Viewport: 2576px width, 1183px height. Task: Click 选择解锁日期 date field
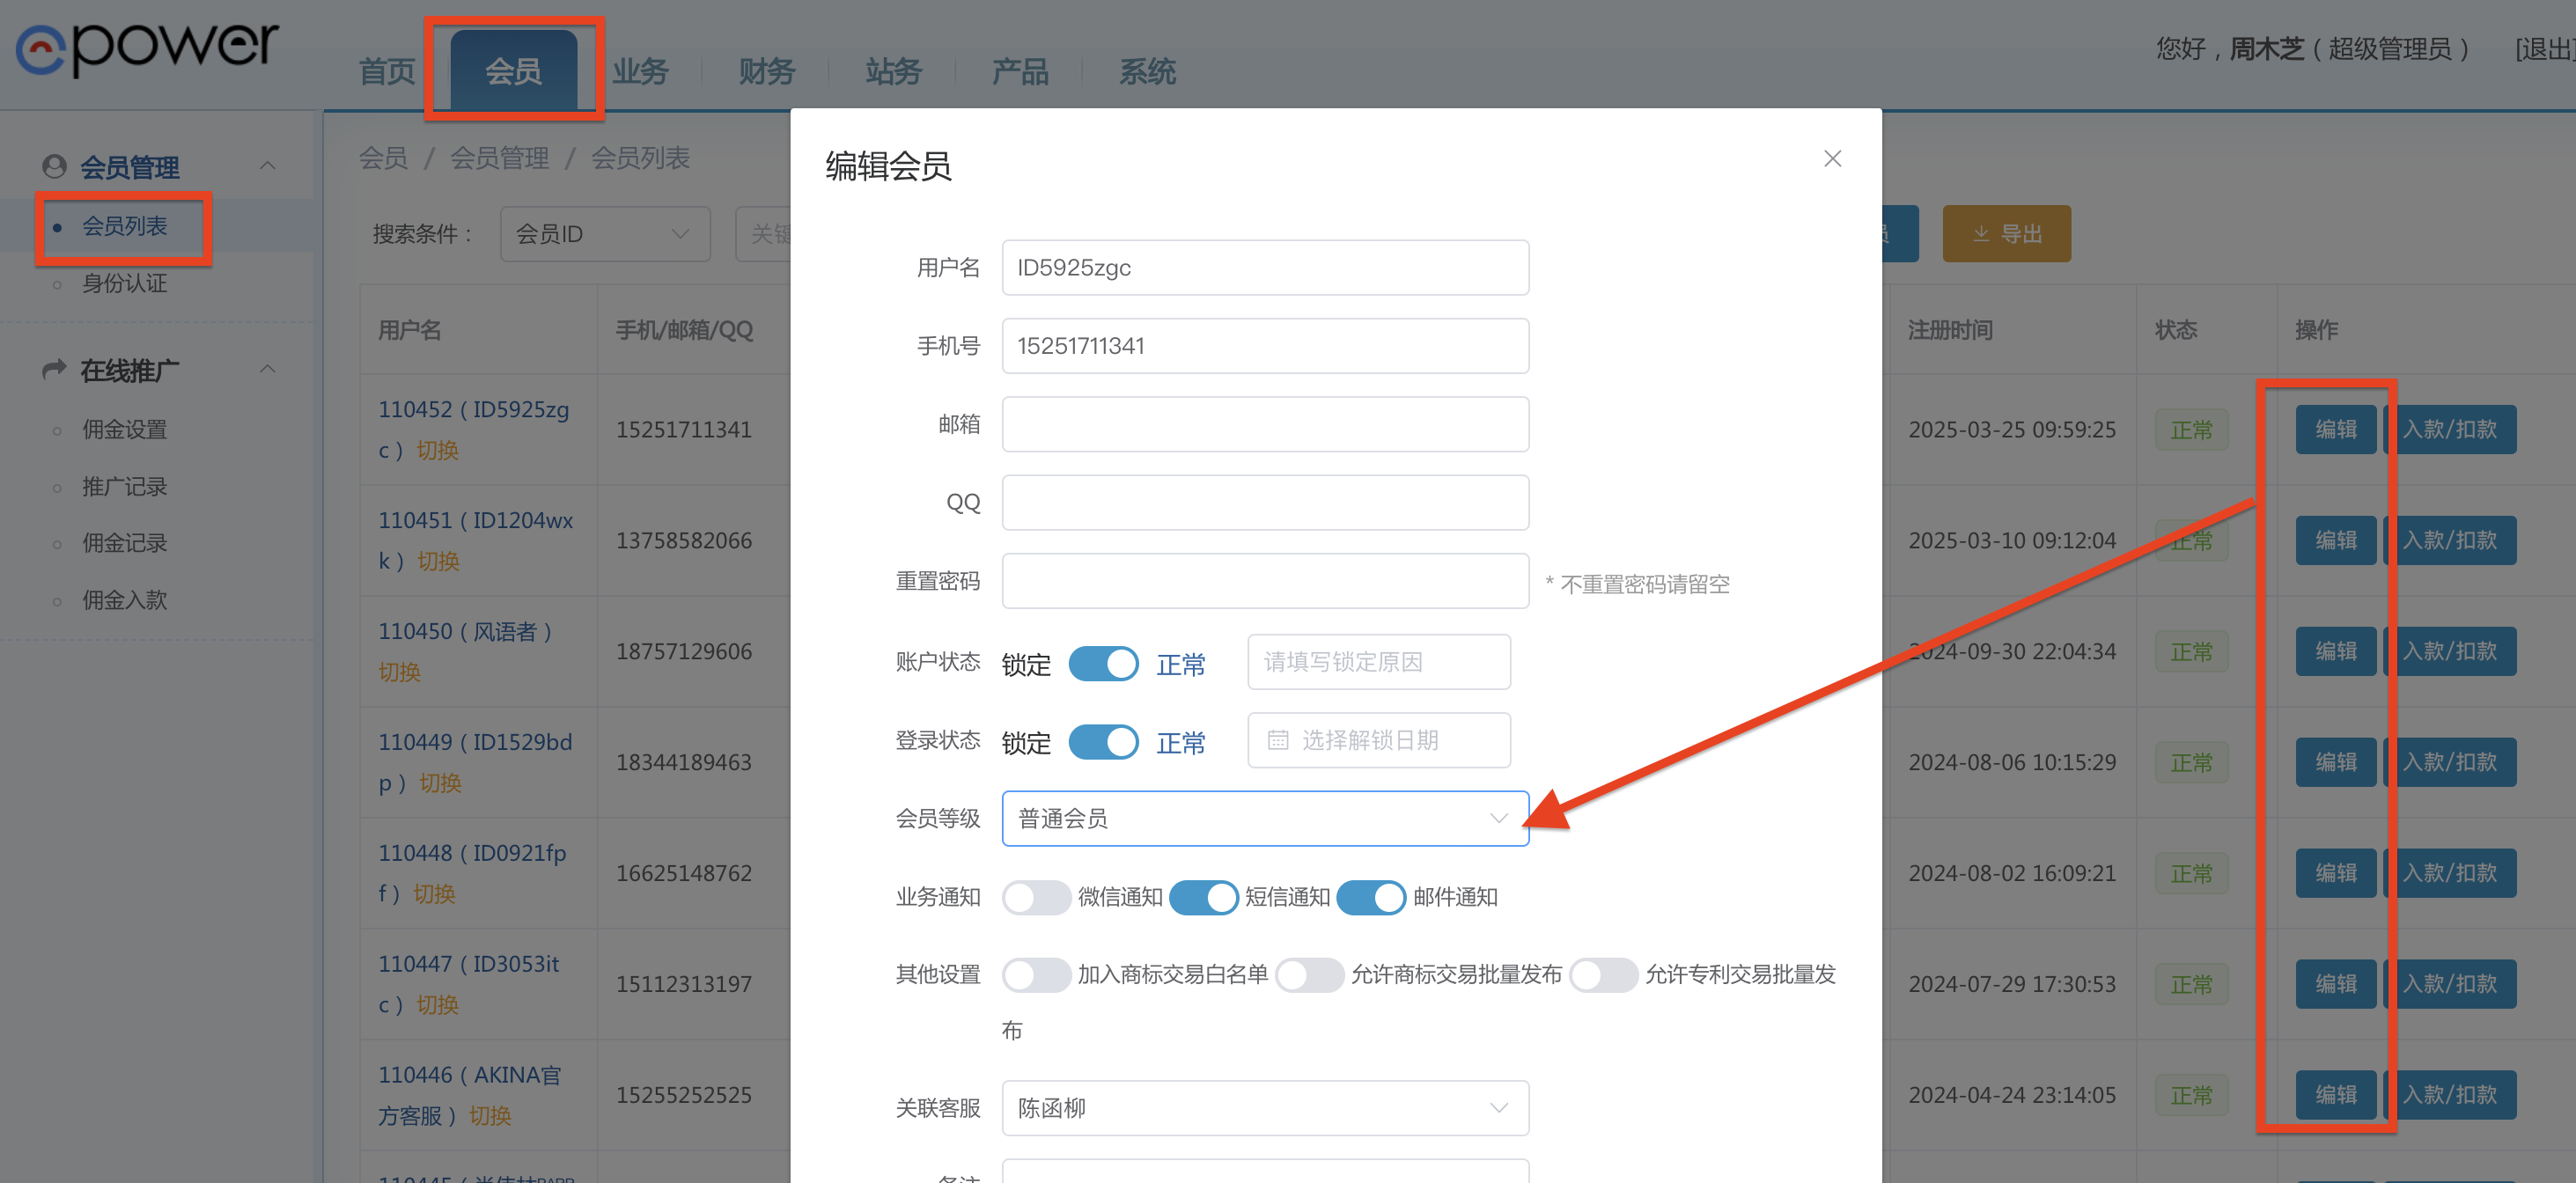1379,740
